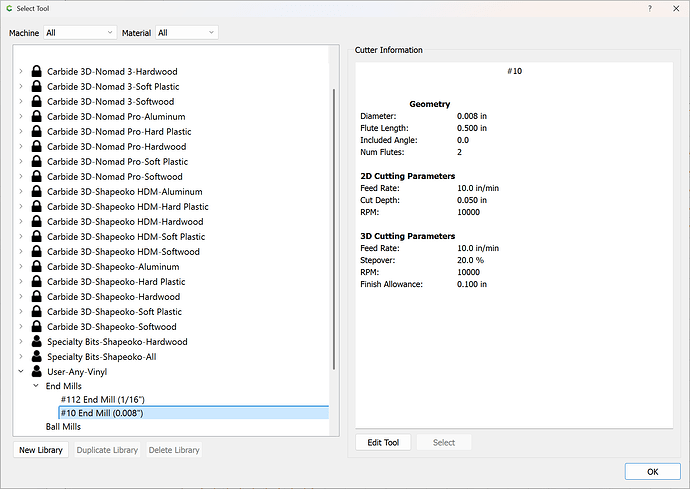Click lock icon of Shapeoko HDM-Hard Plastic
The height and width of the screenshot is (489, 690).
pos(37,206)
